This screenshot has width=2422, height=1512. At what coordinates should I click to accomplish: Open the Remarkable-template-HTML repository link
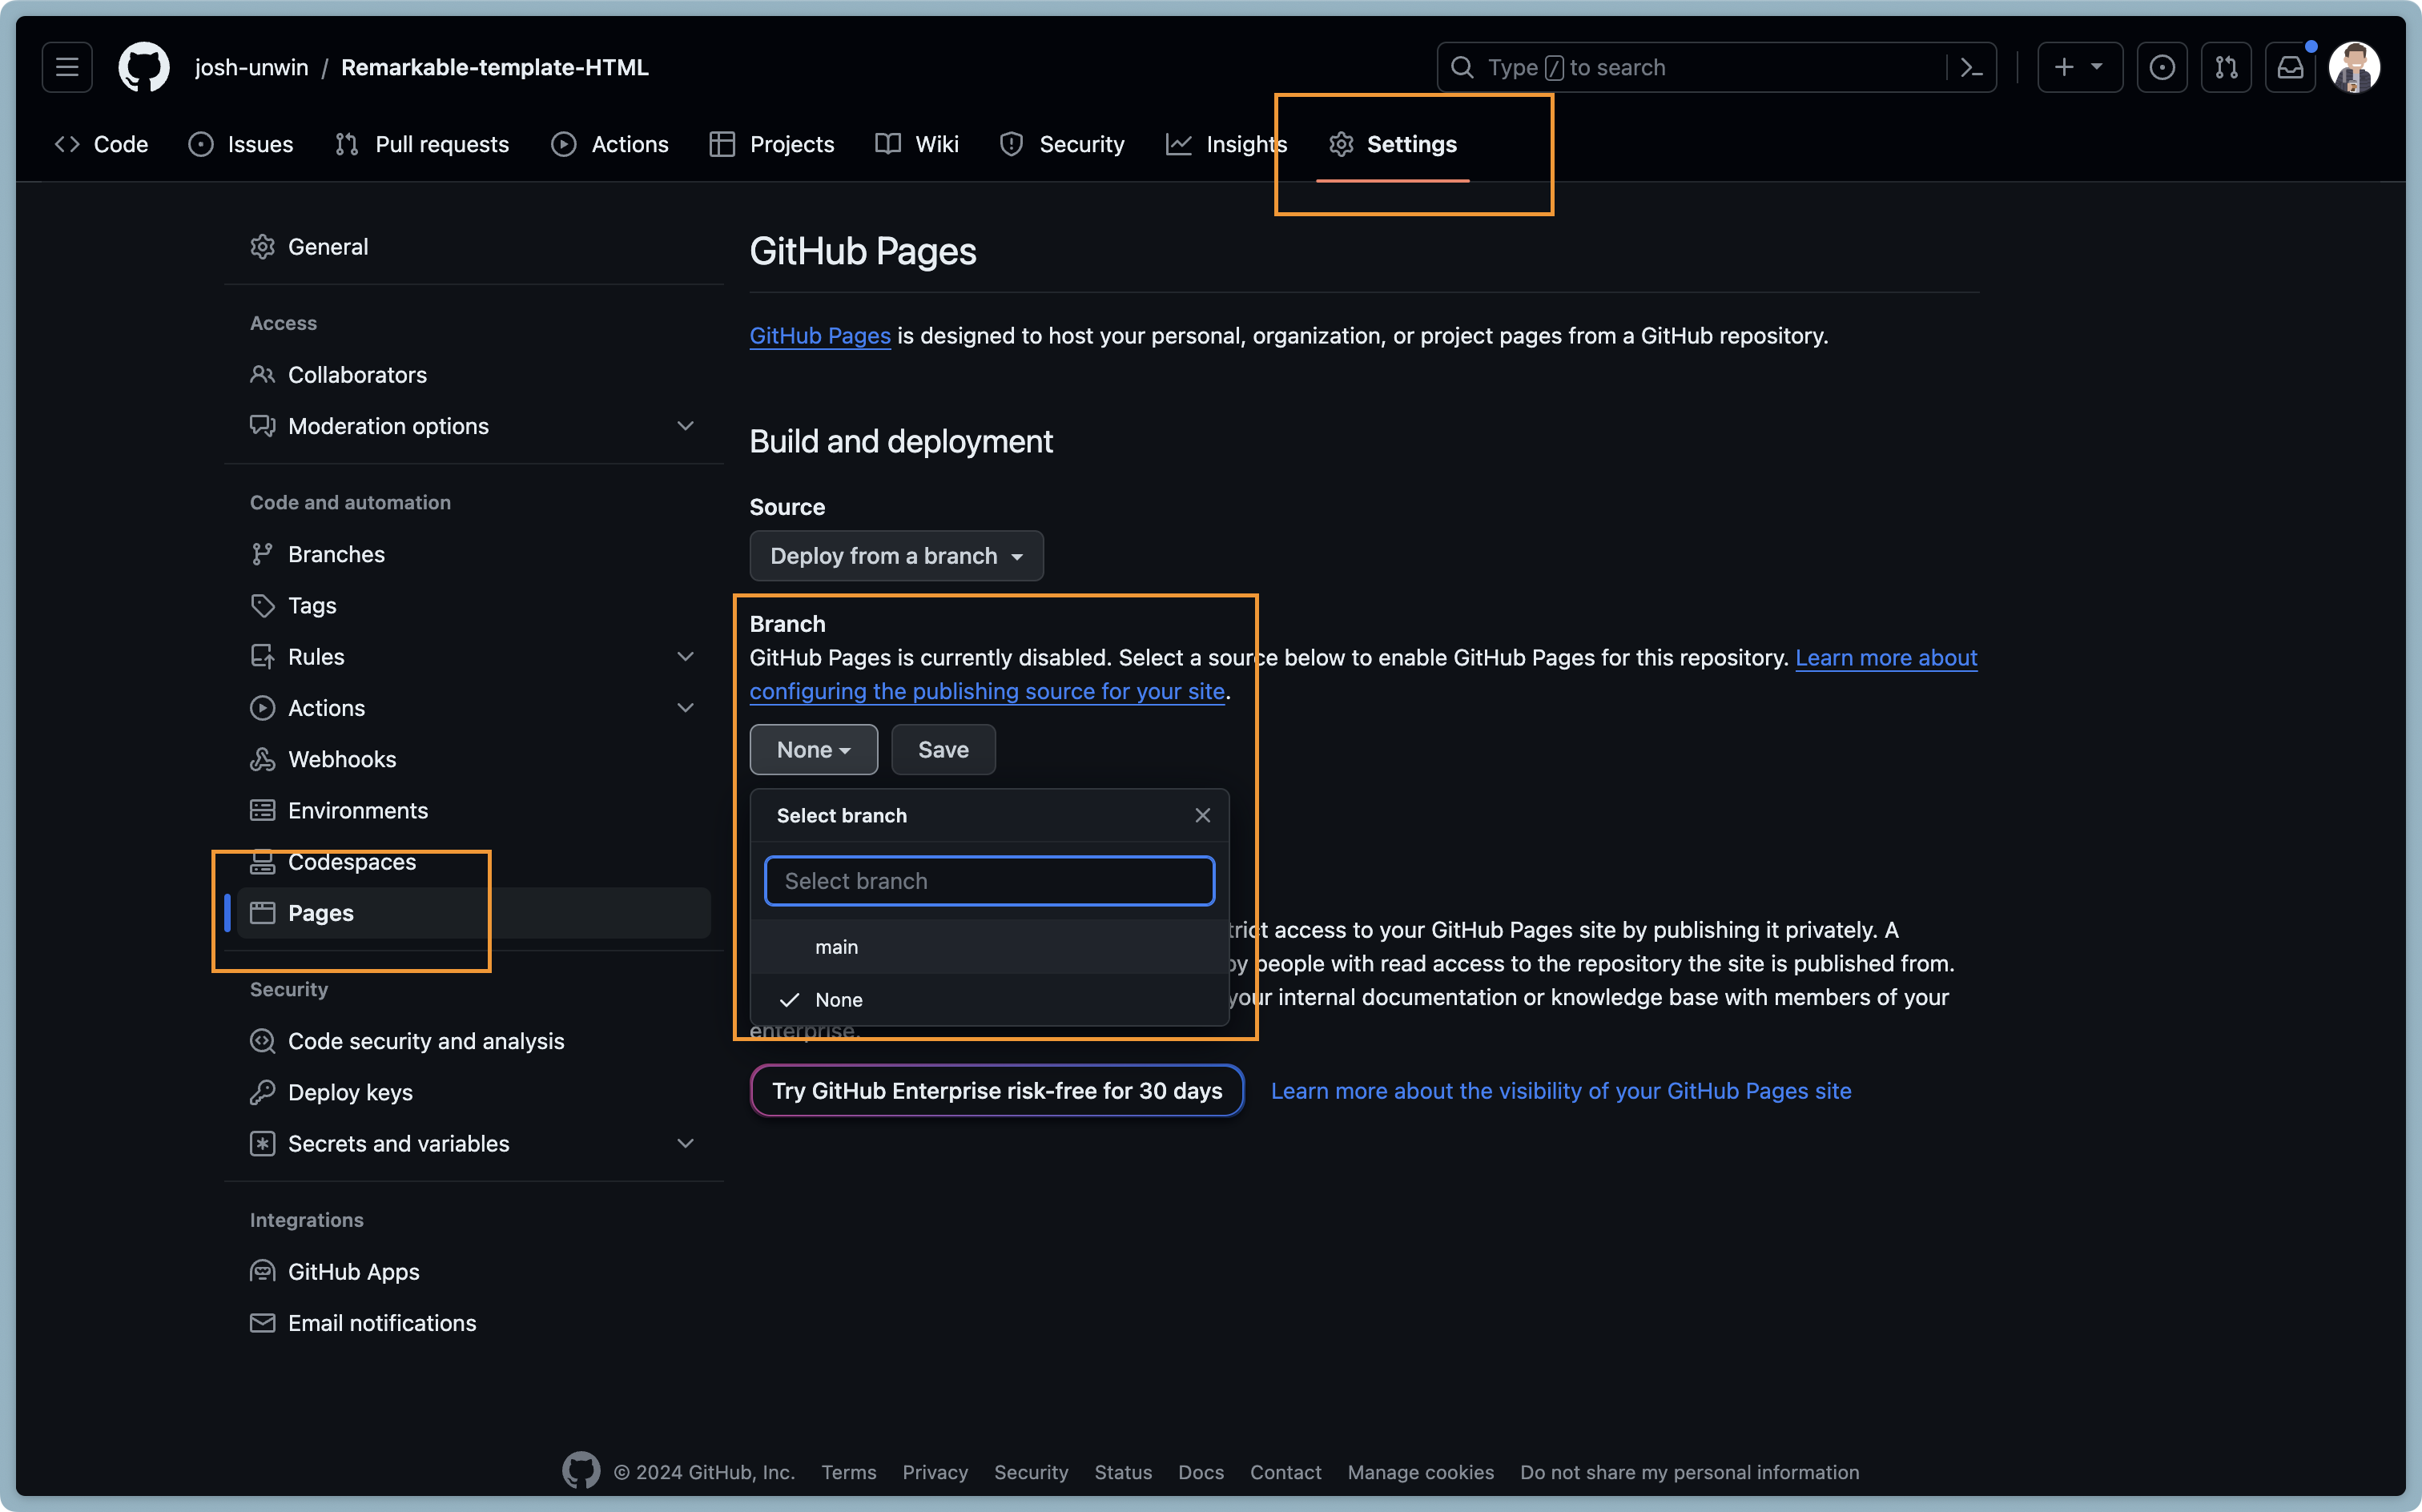coord(495,67)
